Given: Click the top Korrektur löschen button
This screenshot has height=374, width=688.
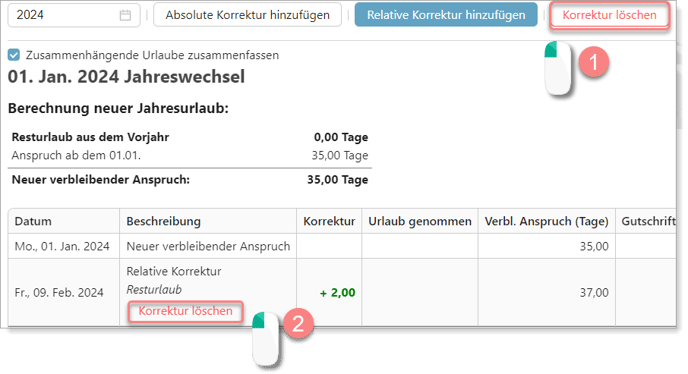Looking at the screenshot, I should [609, 15].
